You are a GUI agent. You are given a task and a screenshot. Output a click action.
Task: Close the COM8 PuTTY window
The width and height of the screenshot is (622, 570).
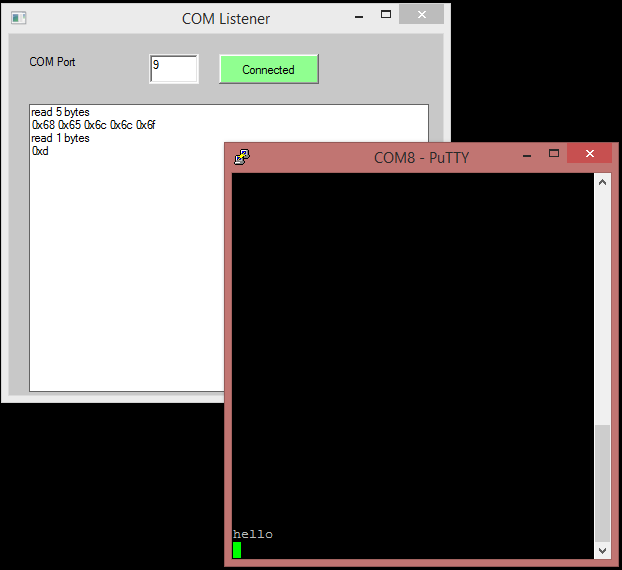pos(589,154)
